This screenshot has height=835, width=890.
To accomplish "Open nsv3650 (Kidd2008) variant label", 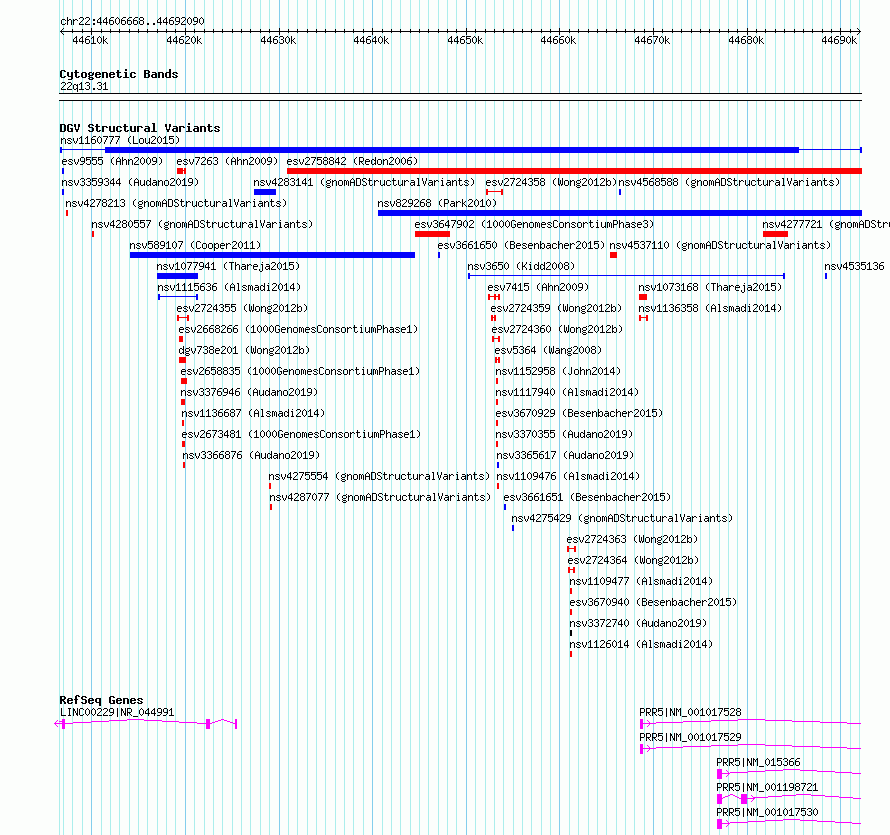I will point(521,266).
